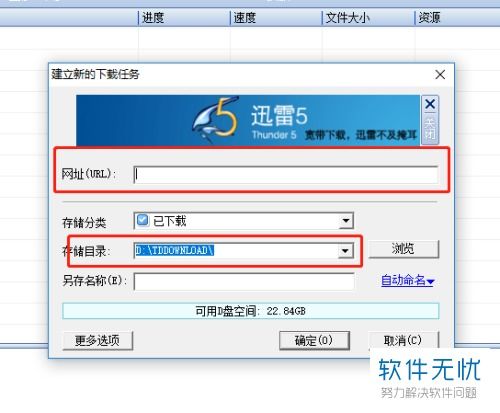Expand the 存储目录 dropdown arrow
The height and width of the screenshot is (413, 500).
tap(345, 251)
